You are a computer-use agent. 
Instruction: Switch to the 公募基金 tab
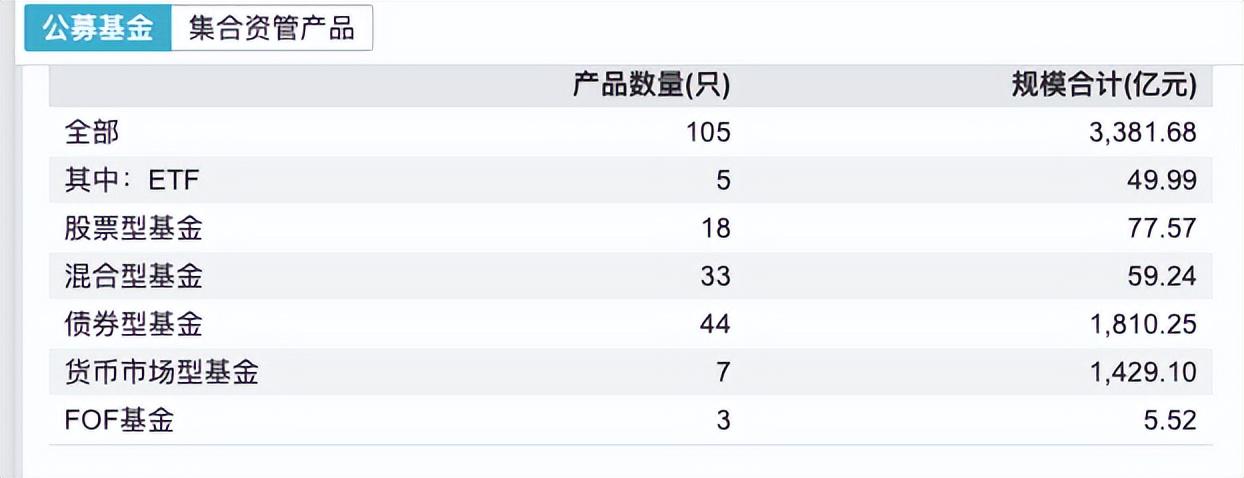tap(98, 27)
